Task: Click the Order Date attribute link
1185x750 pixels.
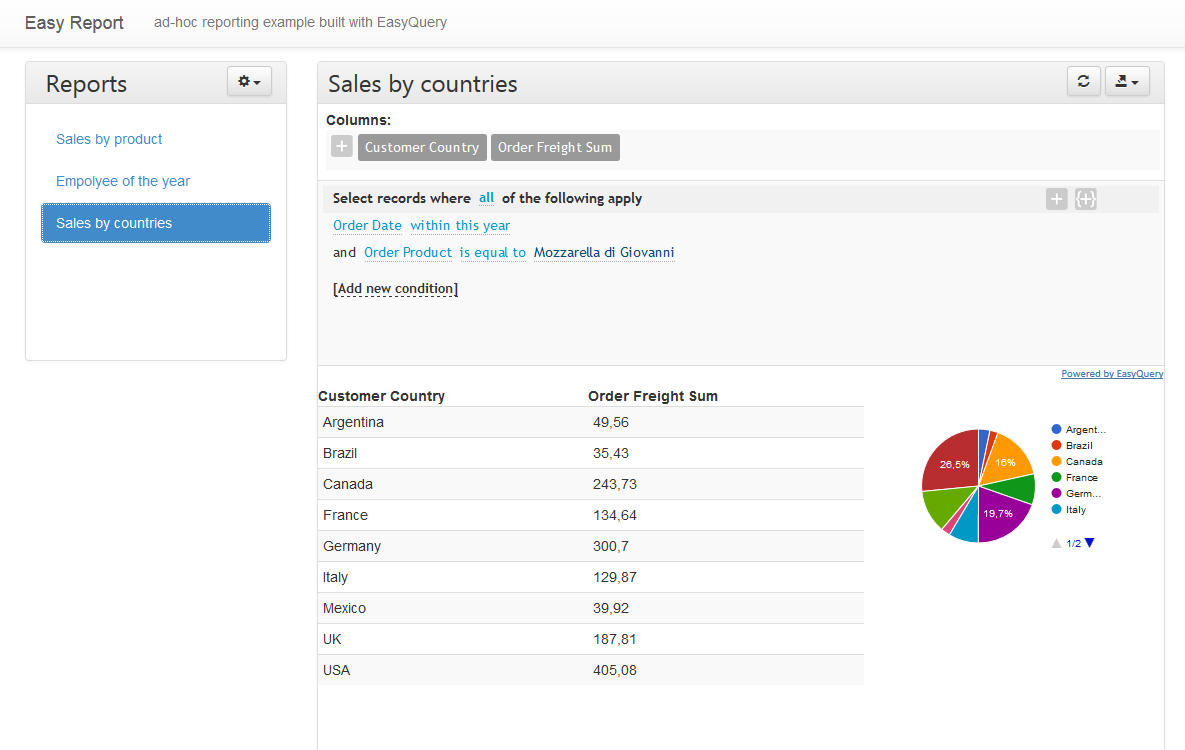Action: tap(367, 225)
